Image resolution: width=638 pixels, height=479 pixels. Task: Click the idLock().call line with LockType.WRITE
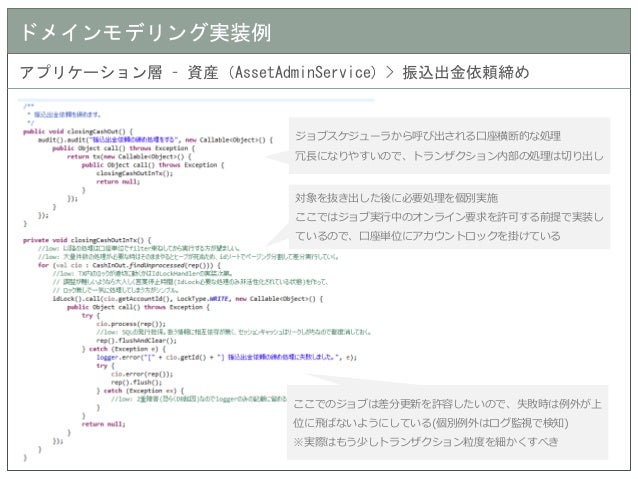[x=188, y=299]
